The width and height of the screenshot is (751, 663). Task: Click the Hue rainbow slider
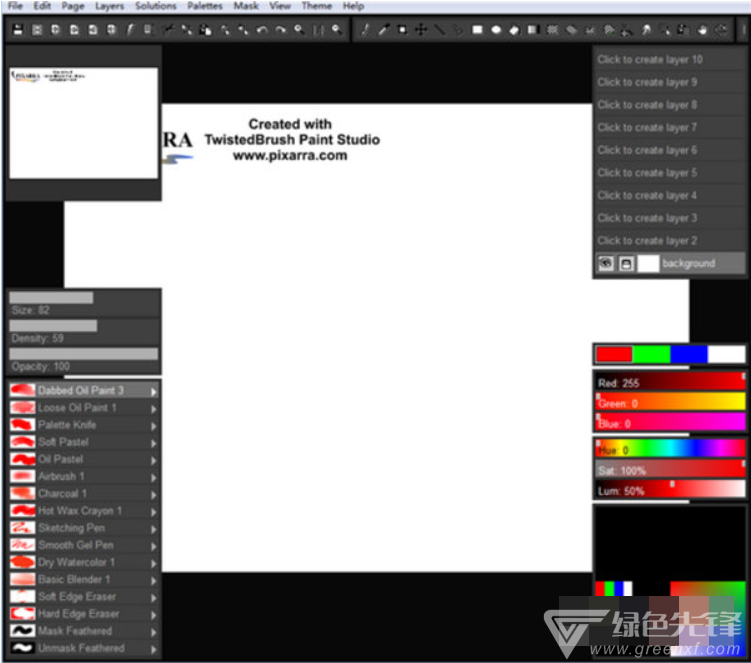[670, 449]
